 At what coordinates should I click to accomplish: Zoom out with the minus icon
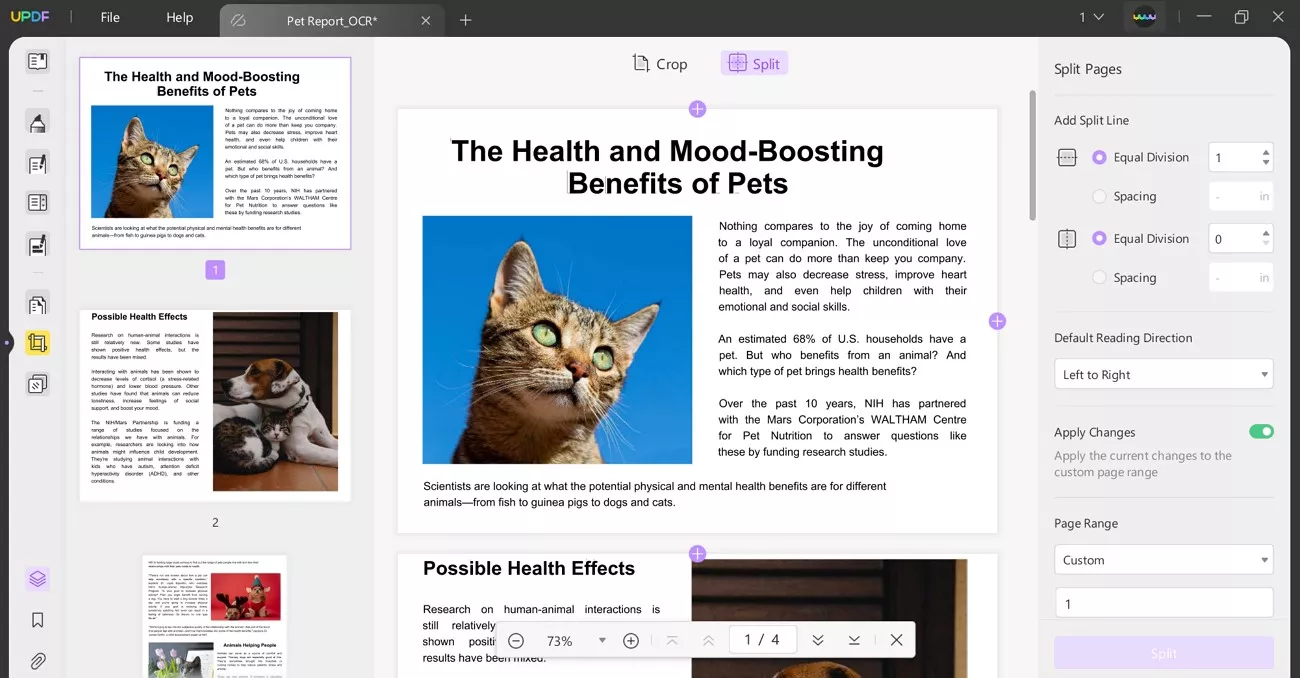(x=516, y=640)
